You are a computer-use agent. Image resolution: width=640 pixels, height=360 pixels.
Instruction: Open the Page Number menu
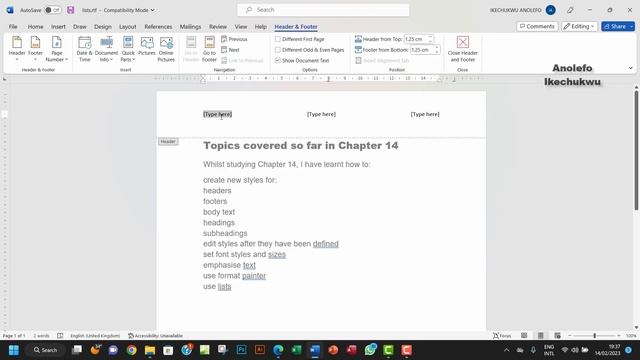point(56,49)
